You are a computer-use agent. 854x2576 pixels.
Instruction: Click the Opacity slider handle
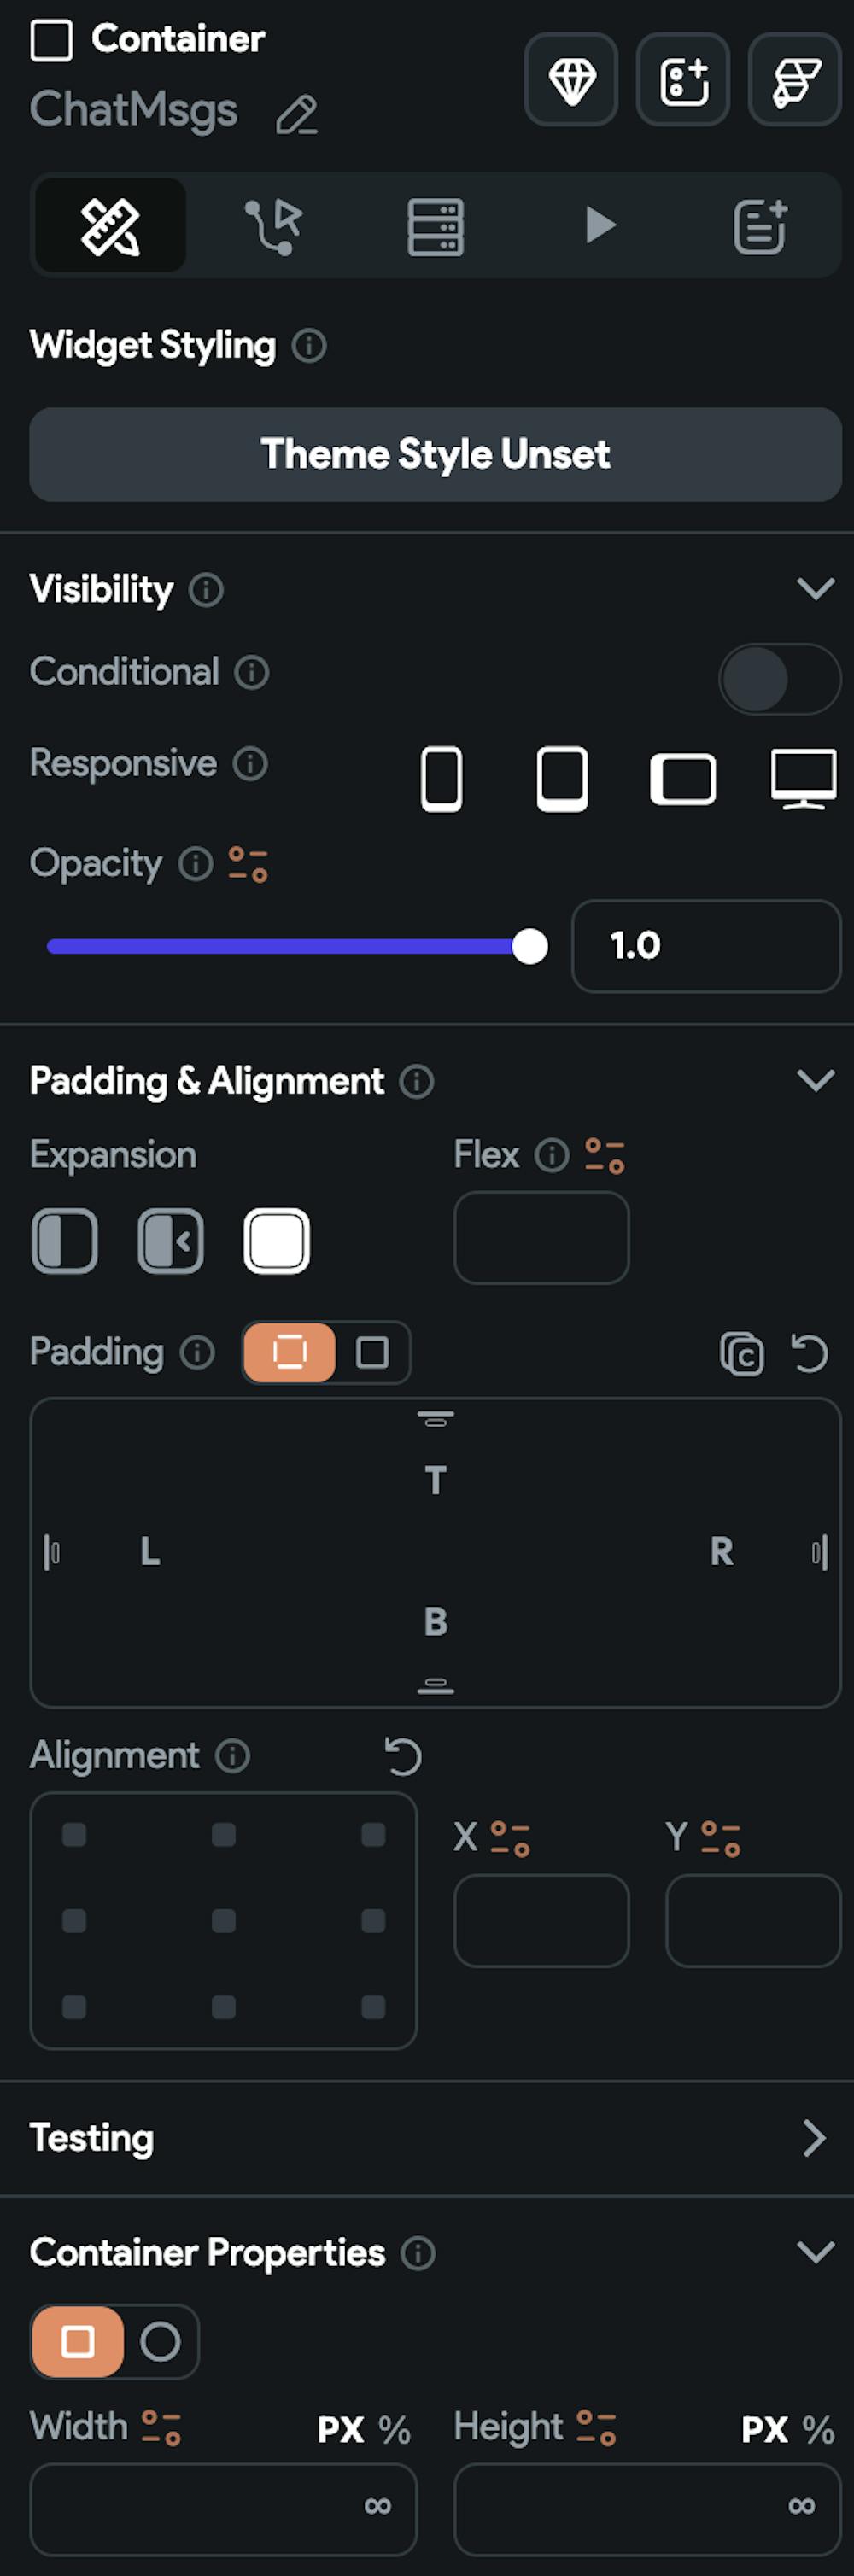[529, 946]
